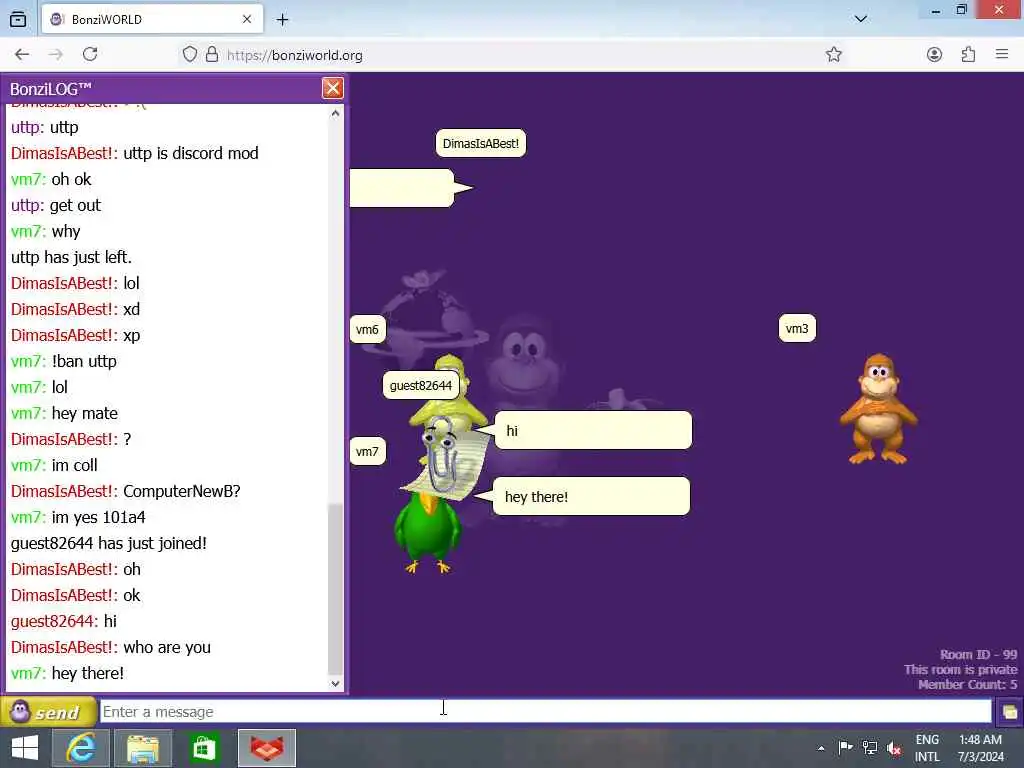
Task: Go back with the browser back arrow
Action: tap(22, 55)
